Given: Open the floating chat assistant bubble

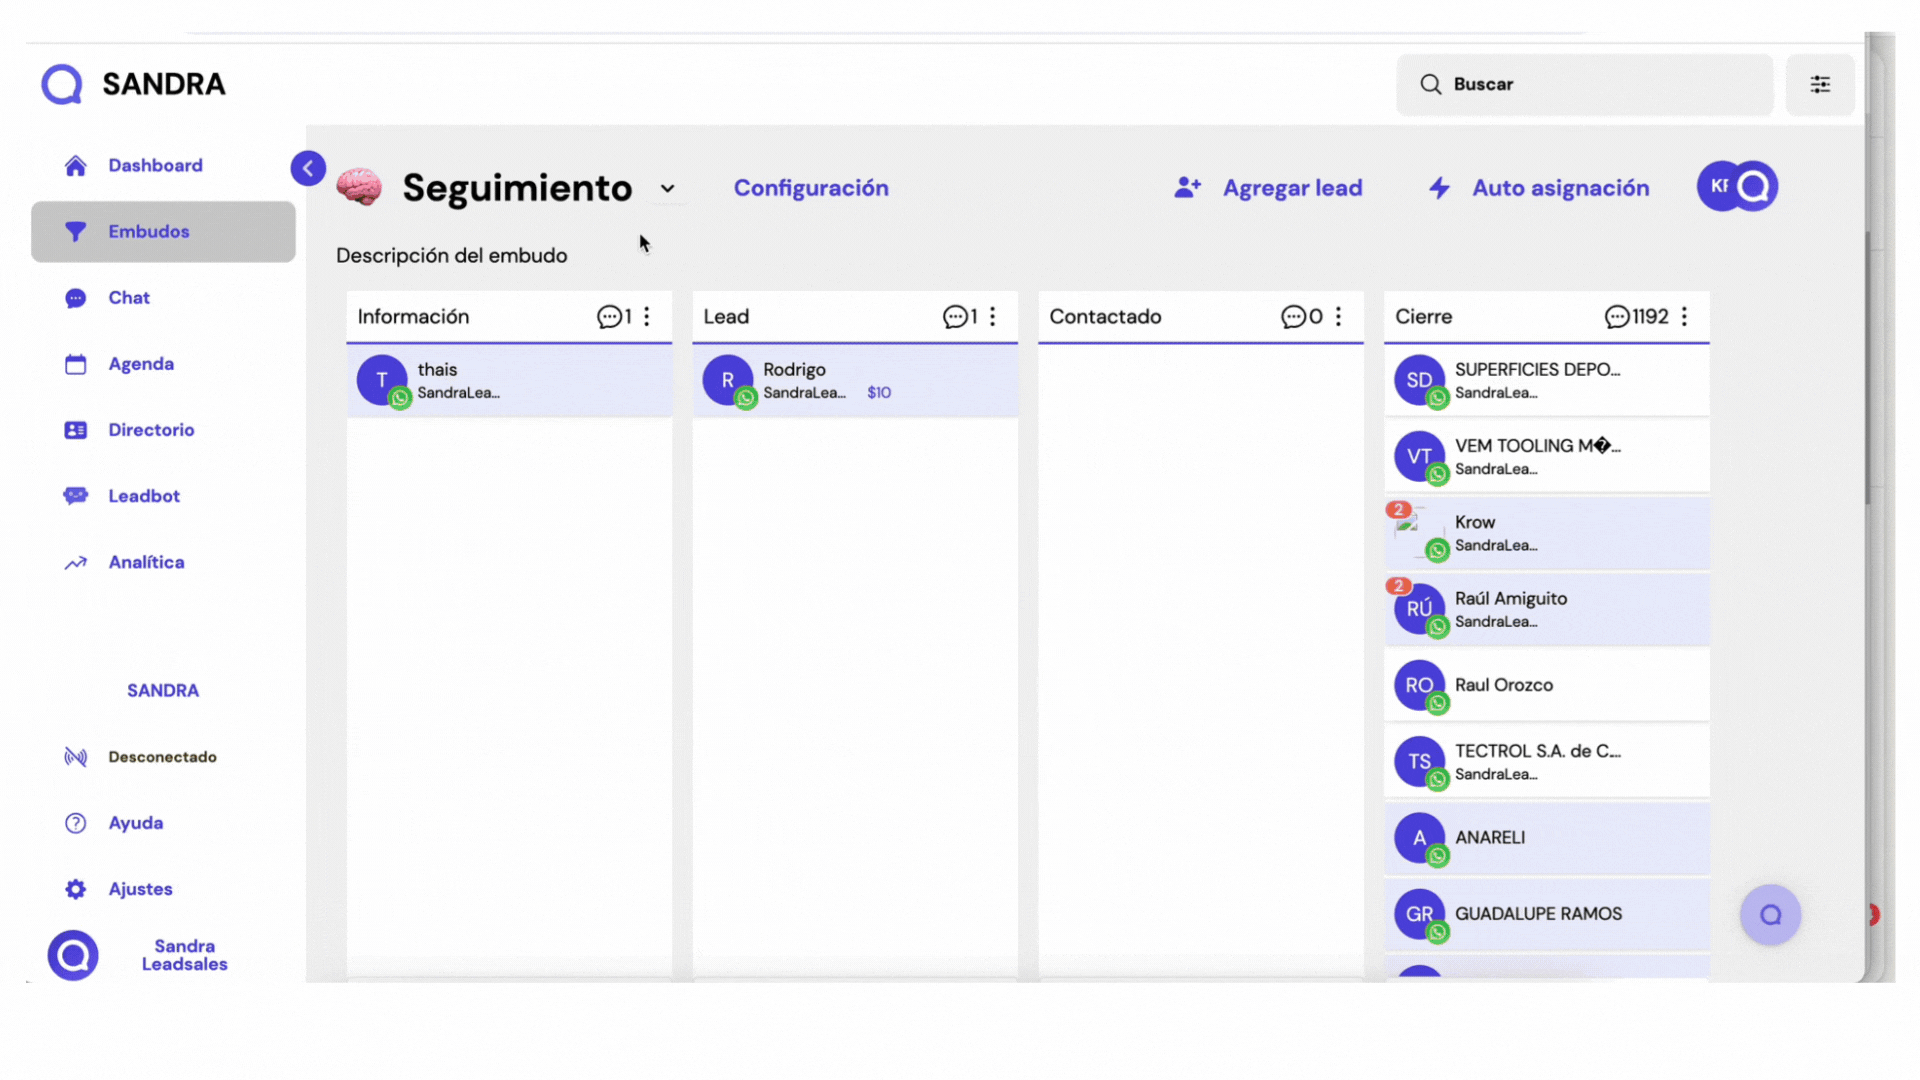Looking at the screenshot, I should coord(1771,915).
